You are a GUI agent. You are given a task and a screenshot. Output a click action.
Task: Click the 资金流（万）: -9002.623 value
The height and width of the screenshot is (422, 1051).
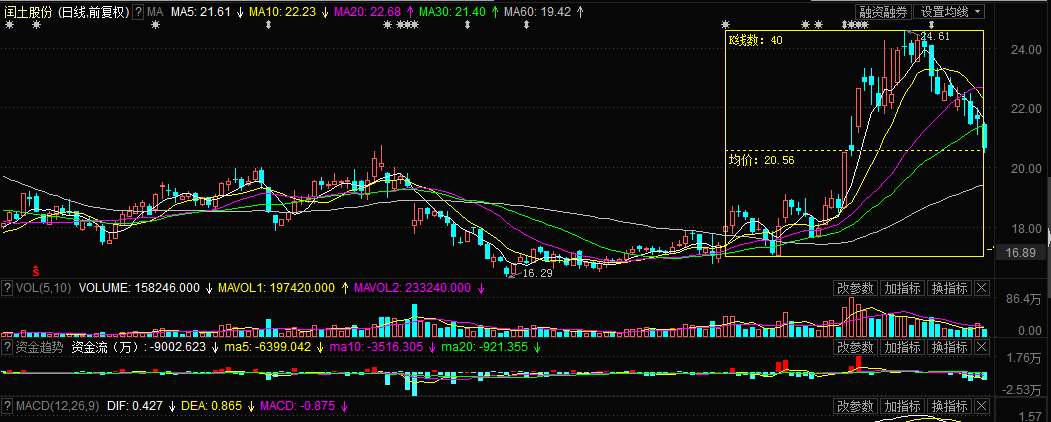[138, 347]
